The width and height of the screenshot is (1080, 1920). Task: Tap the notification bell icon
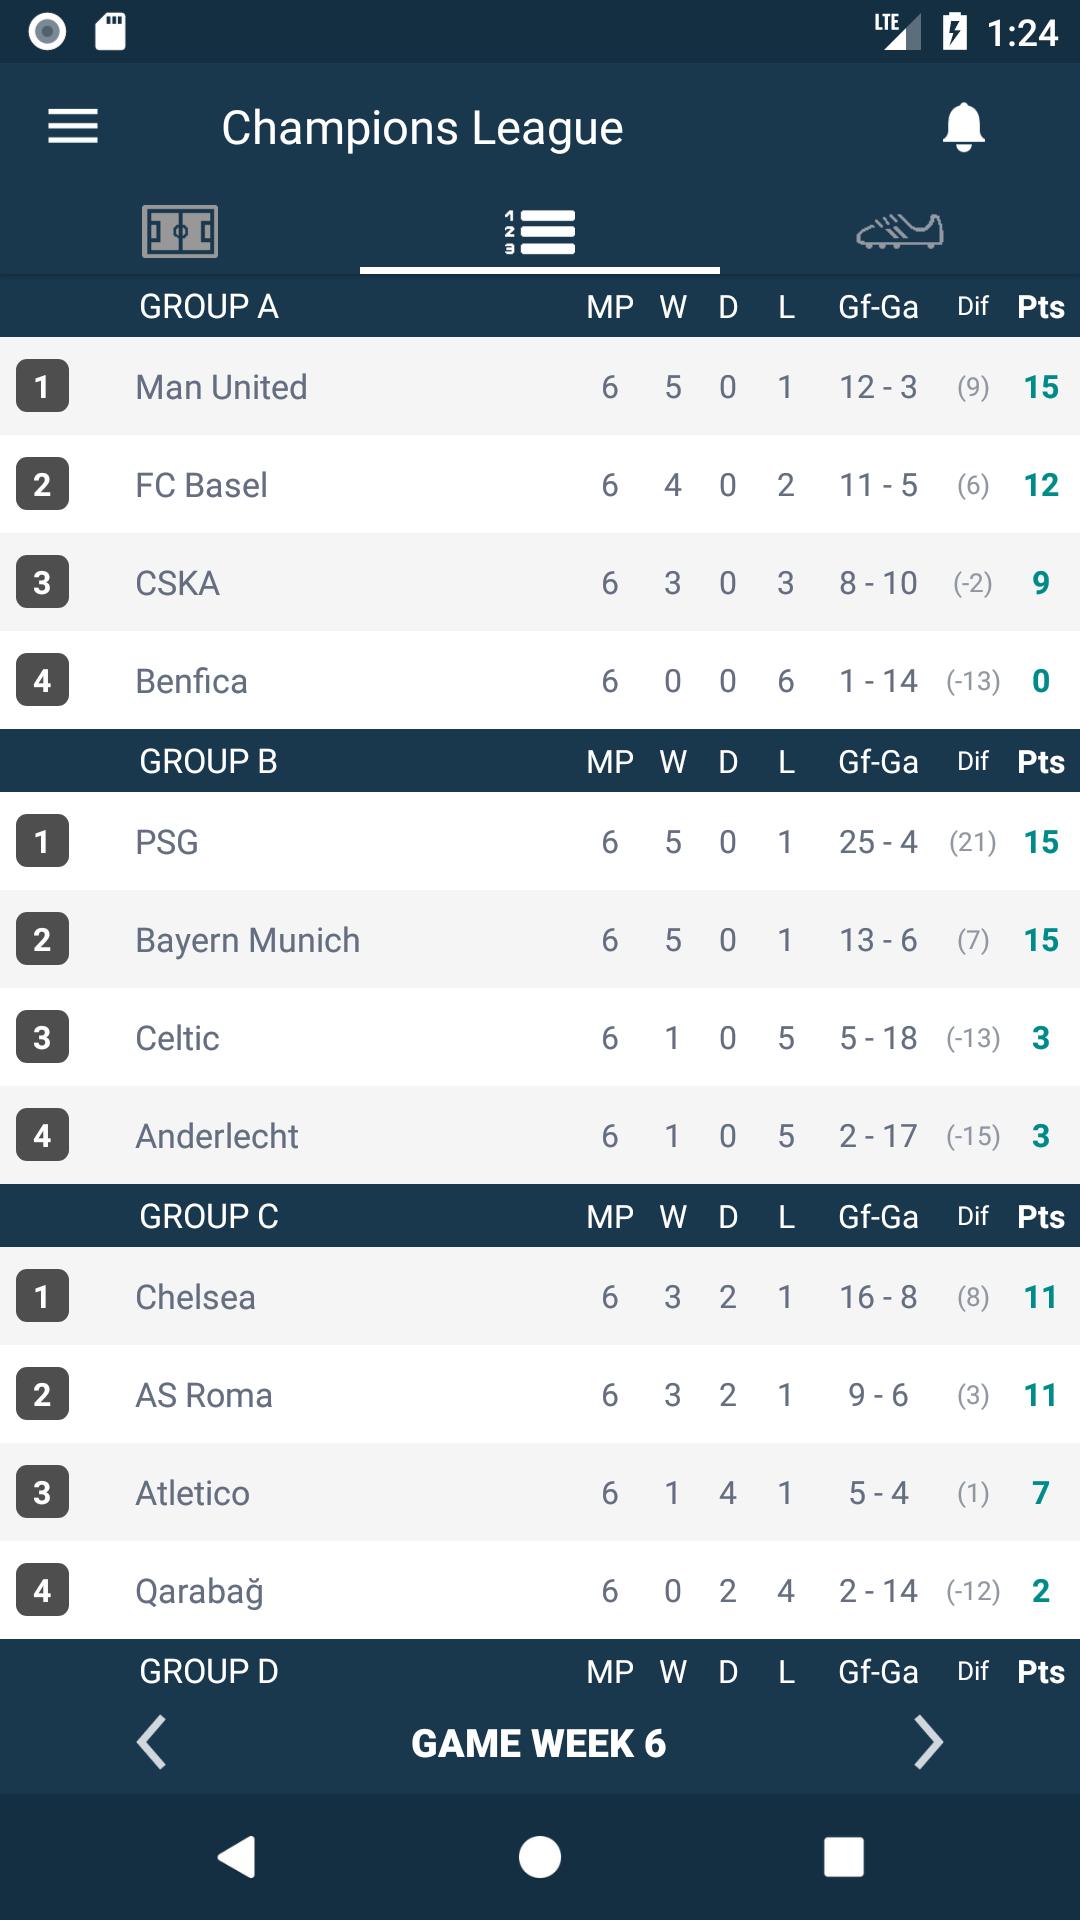pyautogui.click(x=964, y=127)
